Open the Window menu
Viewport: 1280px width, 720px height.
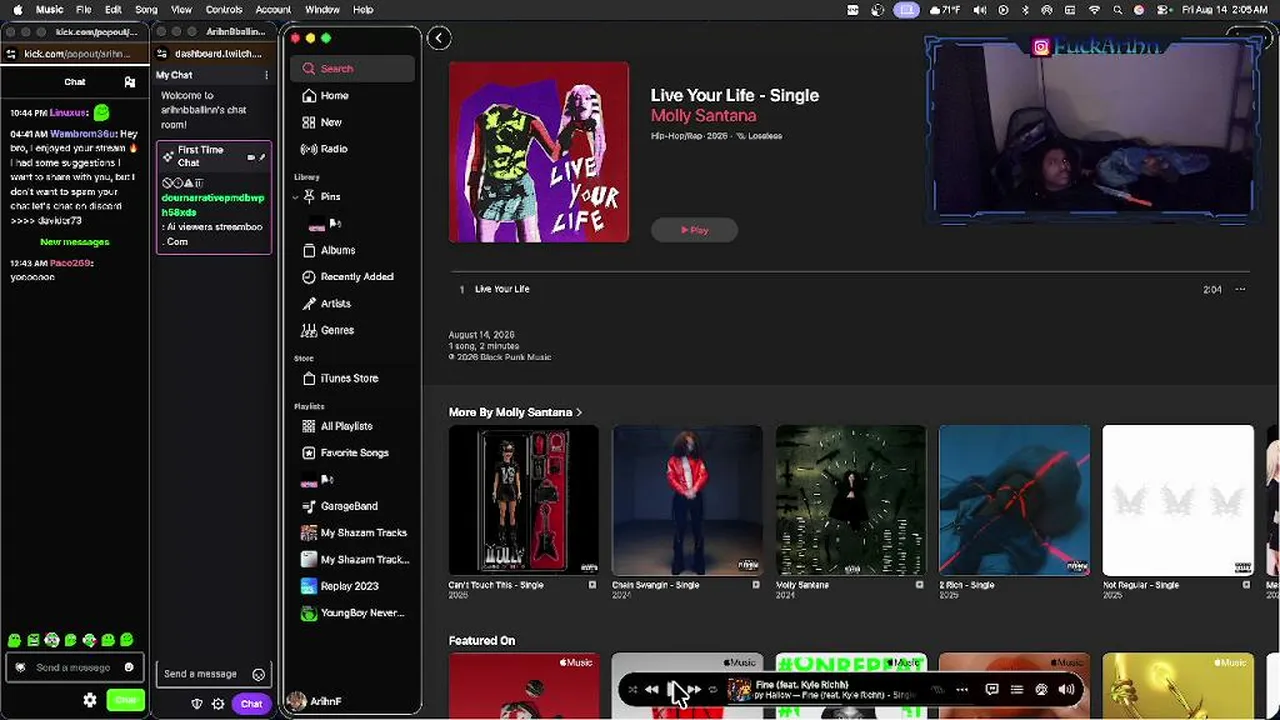pos(322,10)
